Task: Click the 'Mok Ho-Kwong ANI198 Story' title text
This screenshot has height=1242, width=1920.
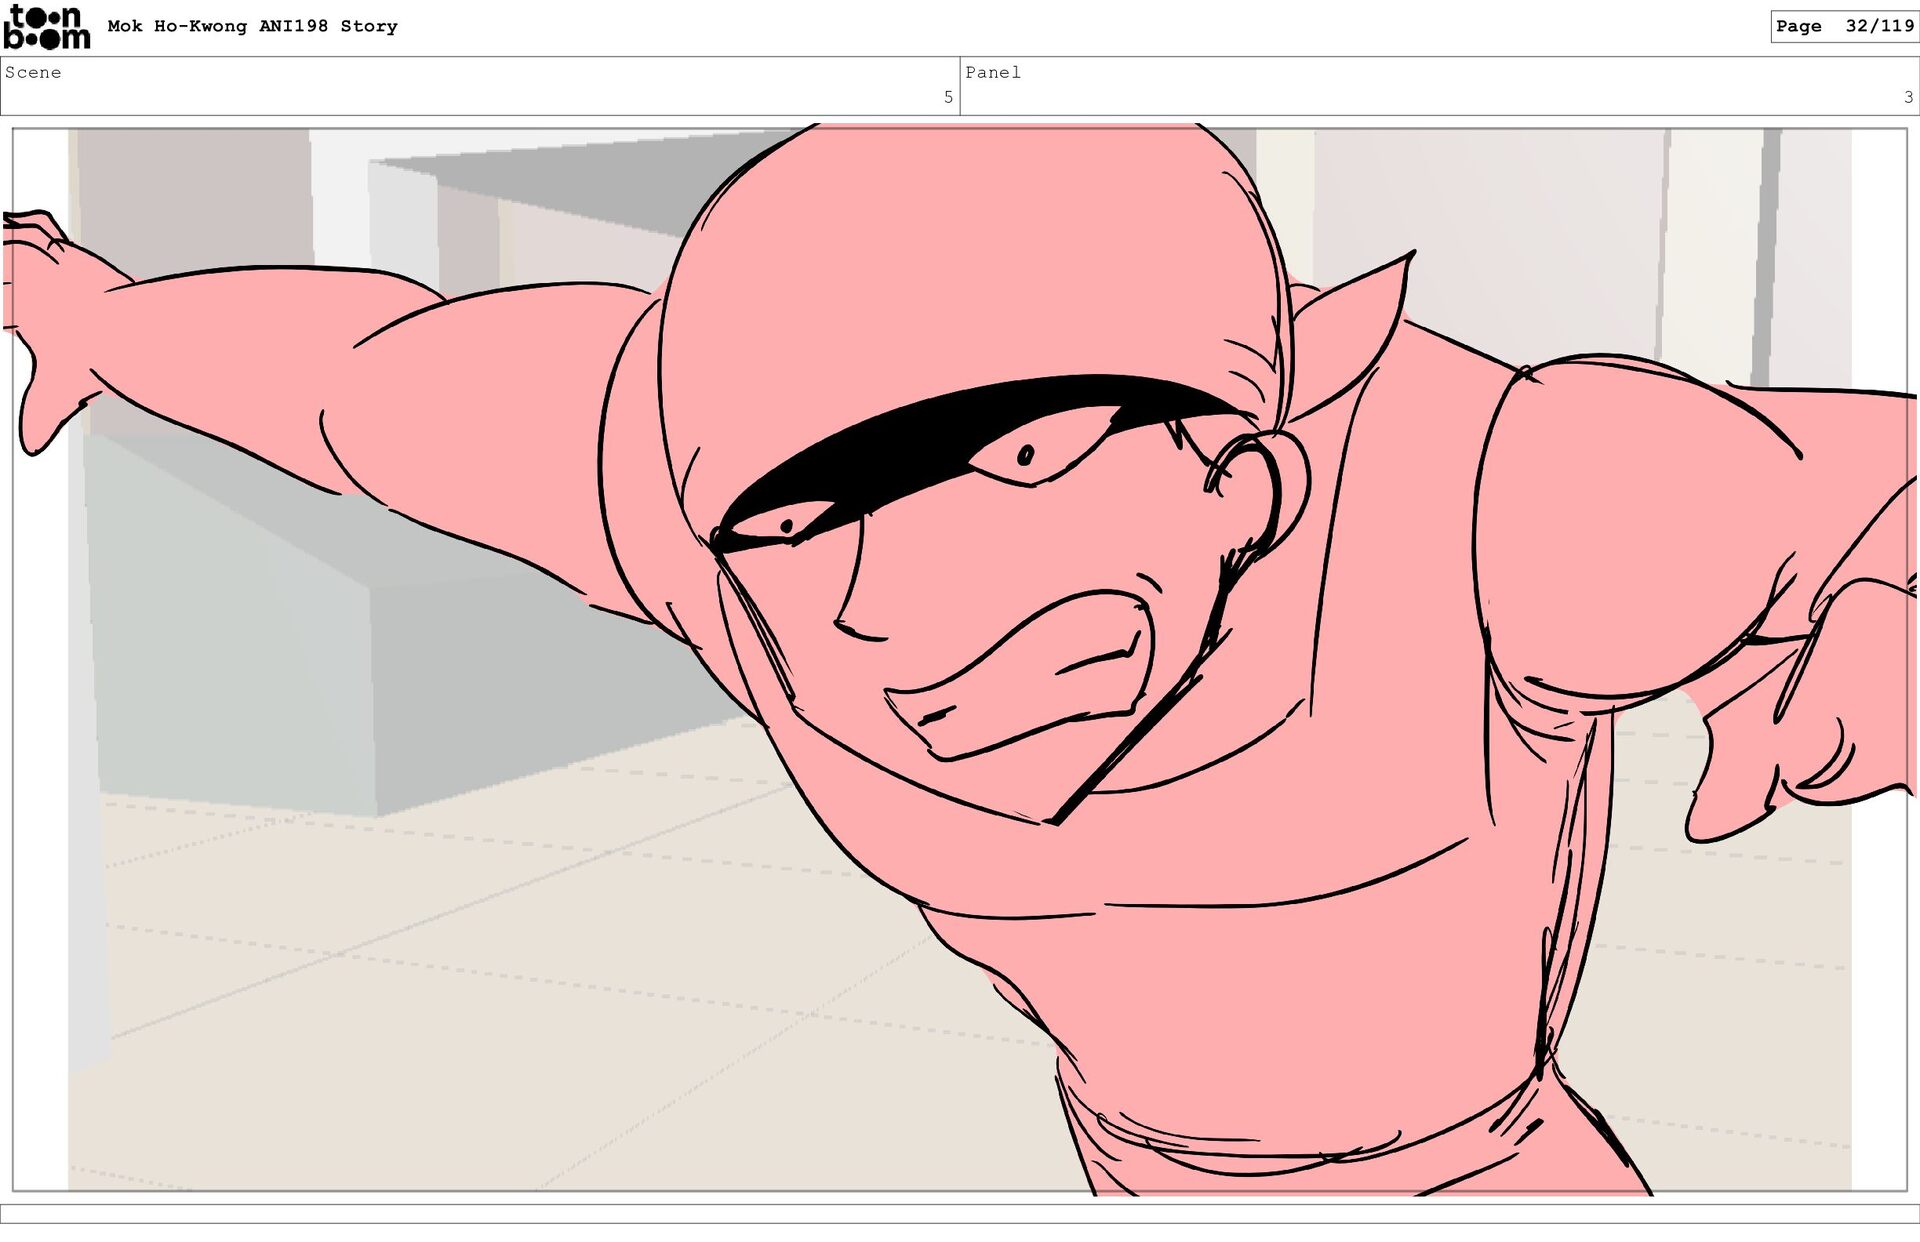Action: (x=252, y=26)
